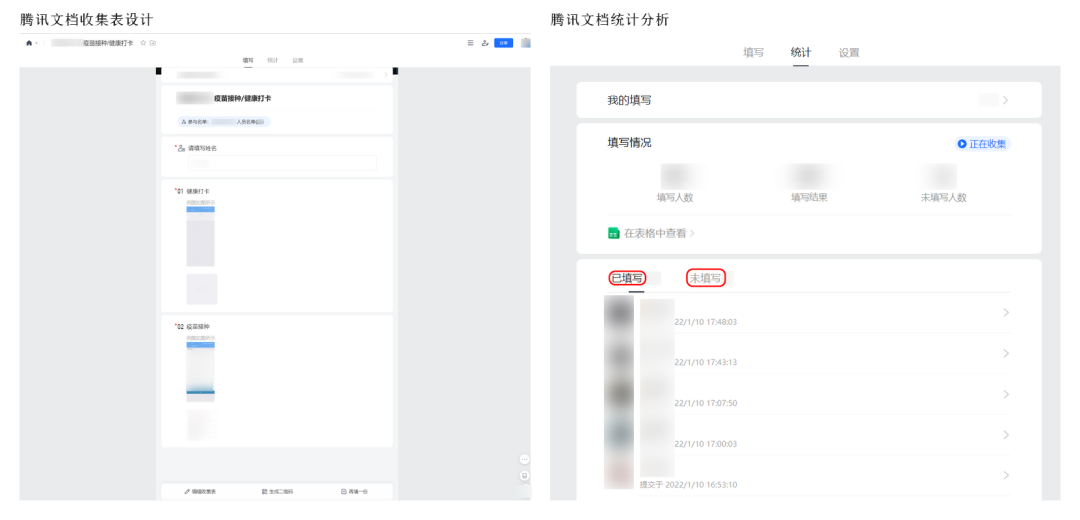This screenshot has height=520, width=1080.
Task: Click the timestamp 22/1/10 17:43:13
Action: point(705,362)
